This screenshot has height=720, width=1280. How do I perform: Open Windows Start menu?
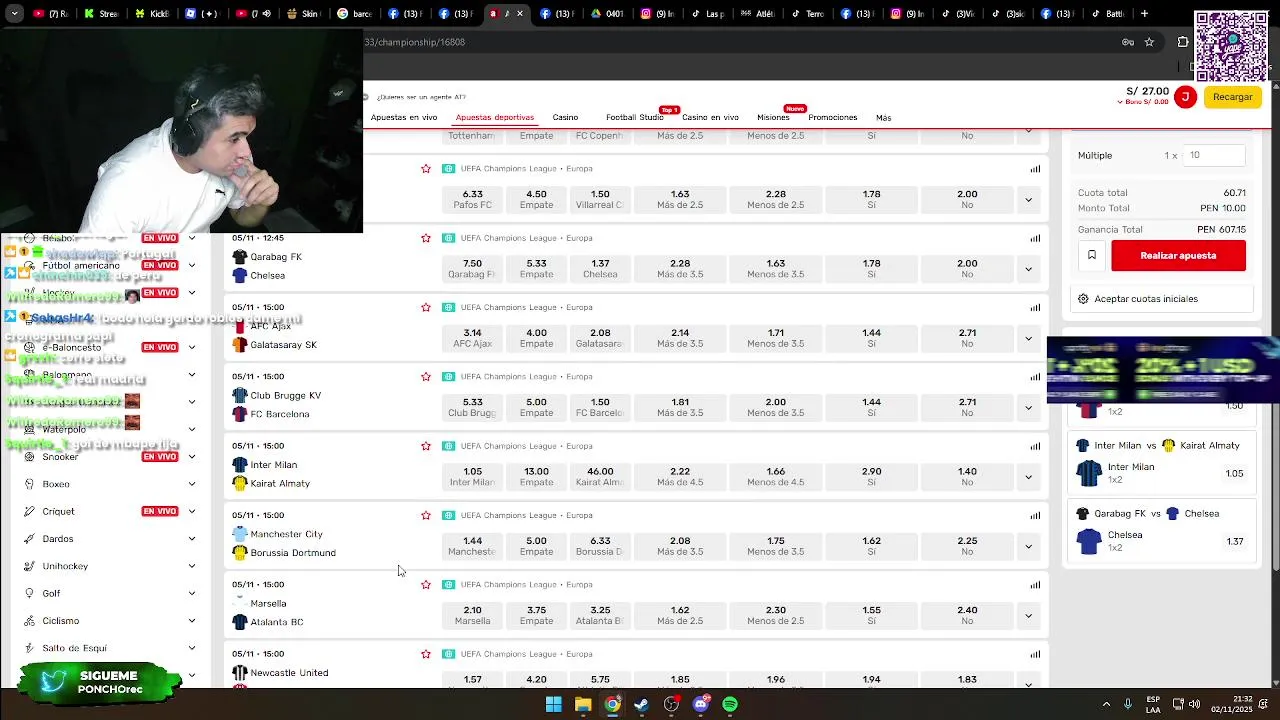(x=553, y=704)
